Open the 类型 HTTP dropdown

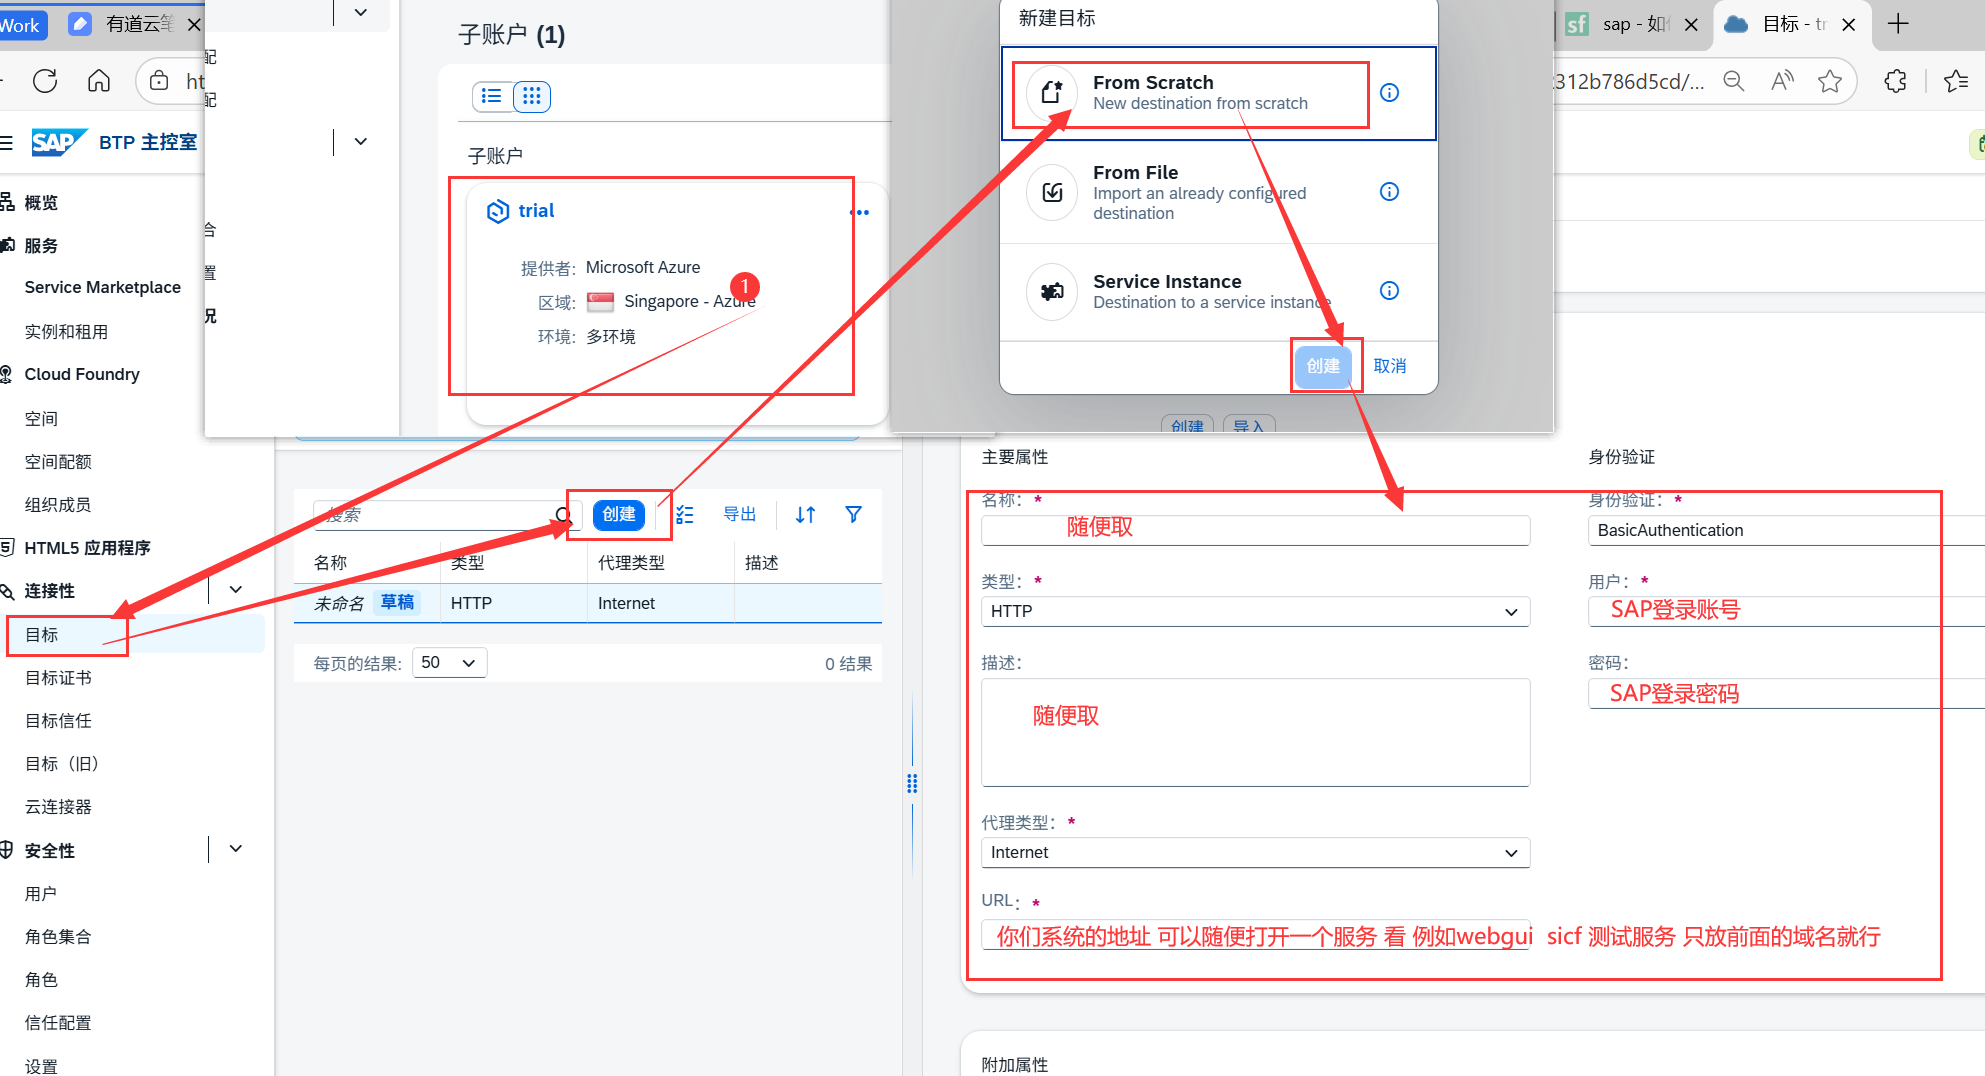1255,611
